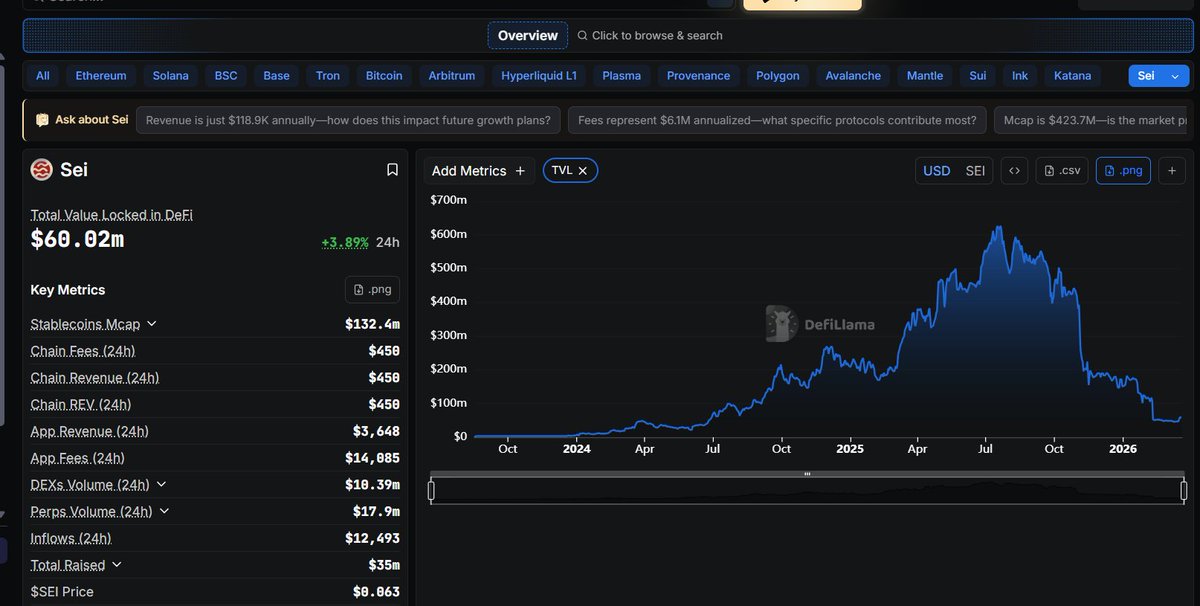The image size is (1200, 606).
Task: Click the left range slider handle
Action: (431, 490)
